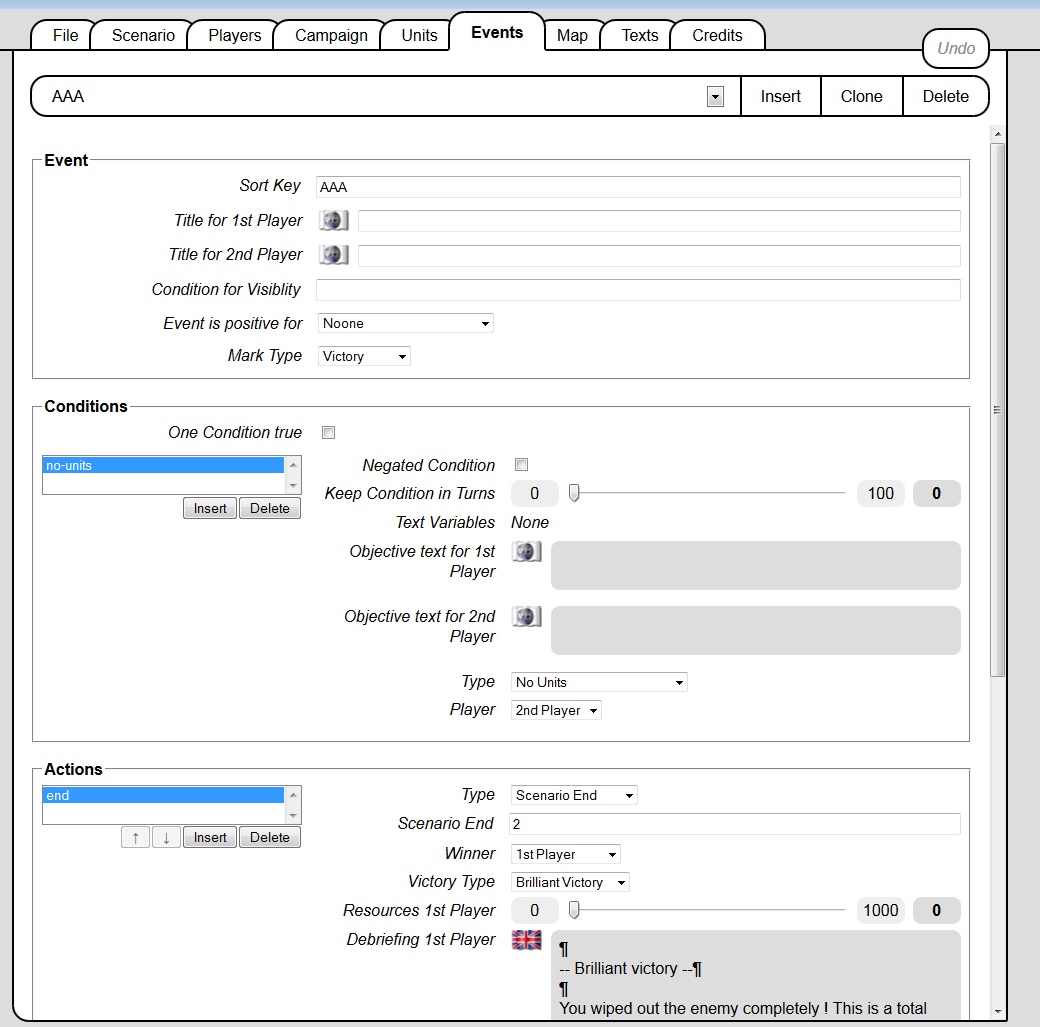Screen dimensions: 1040x1027
Task: Enable the Negated Condition checkbox
Action: pos(521,464)
